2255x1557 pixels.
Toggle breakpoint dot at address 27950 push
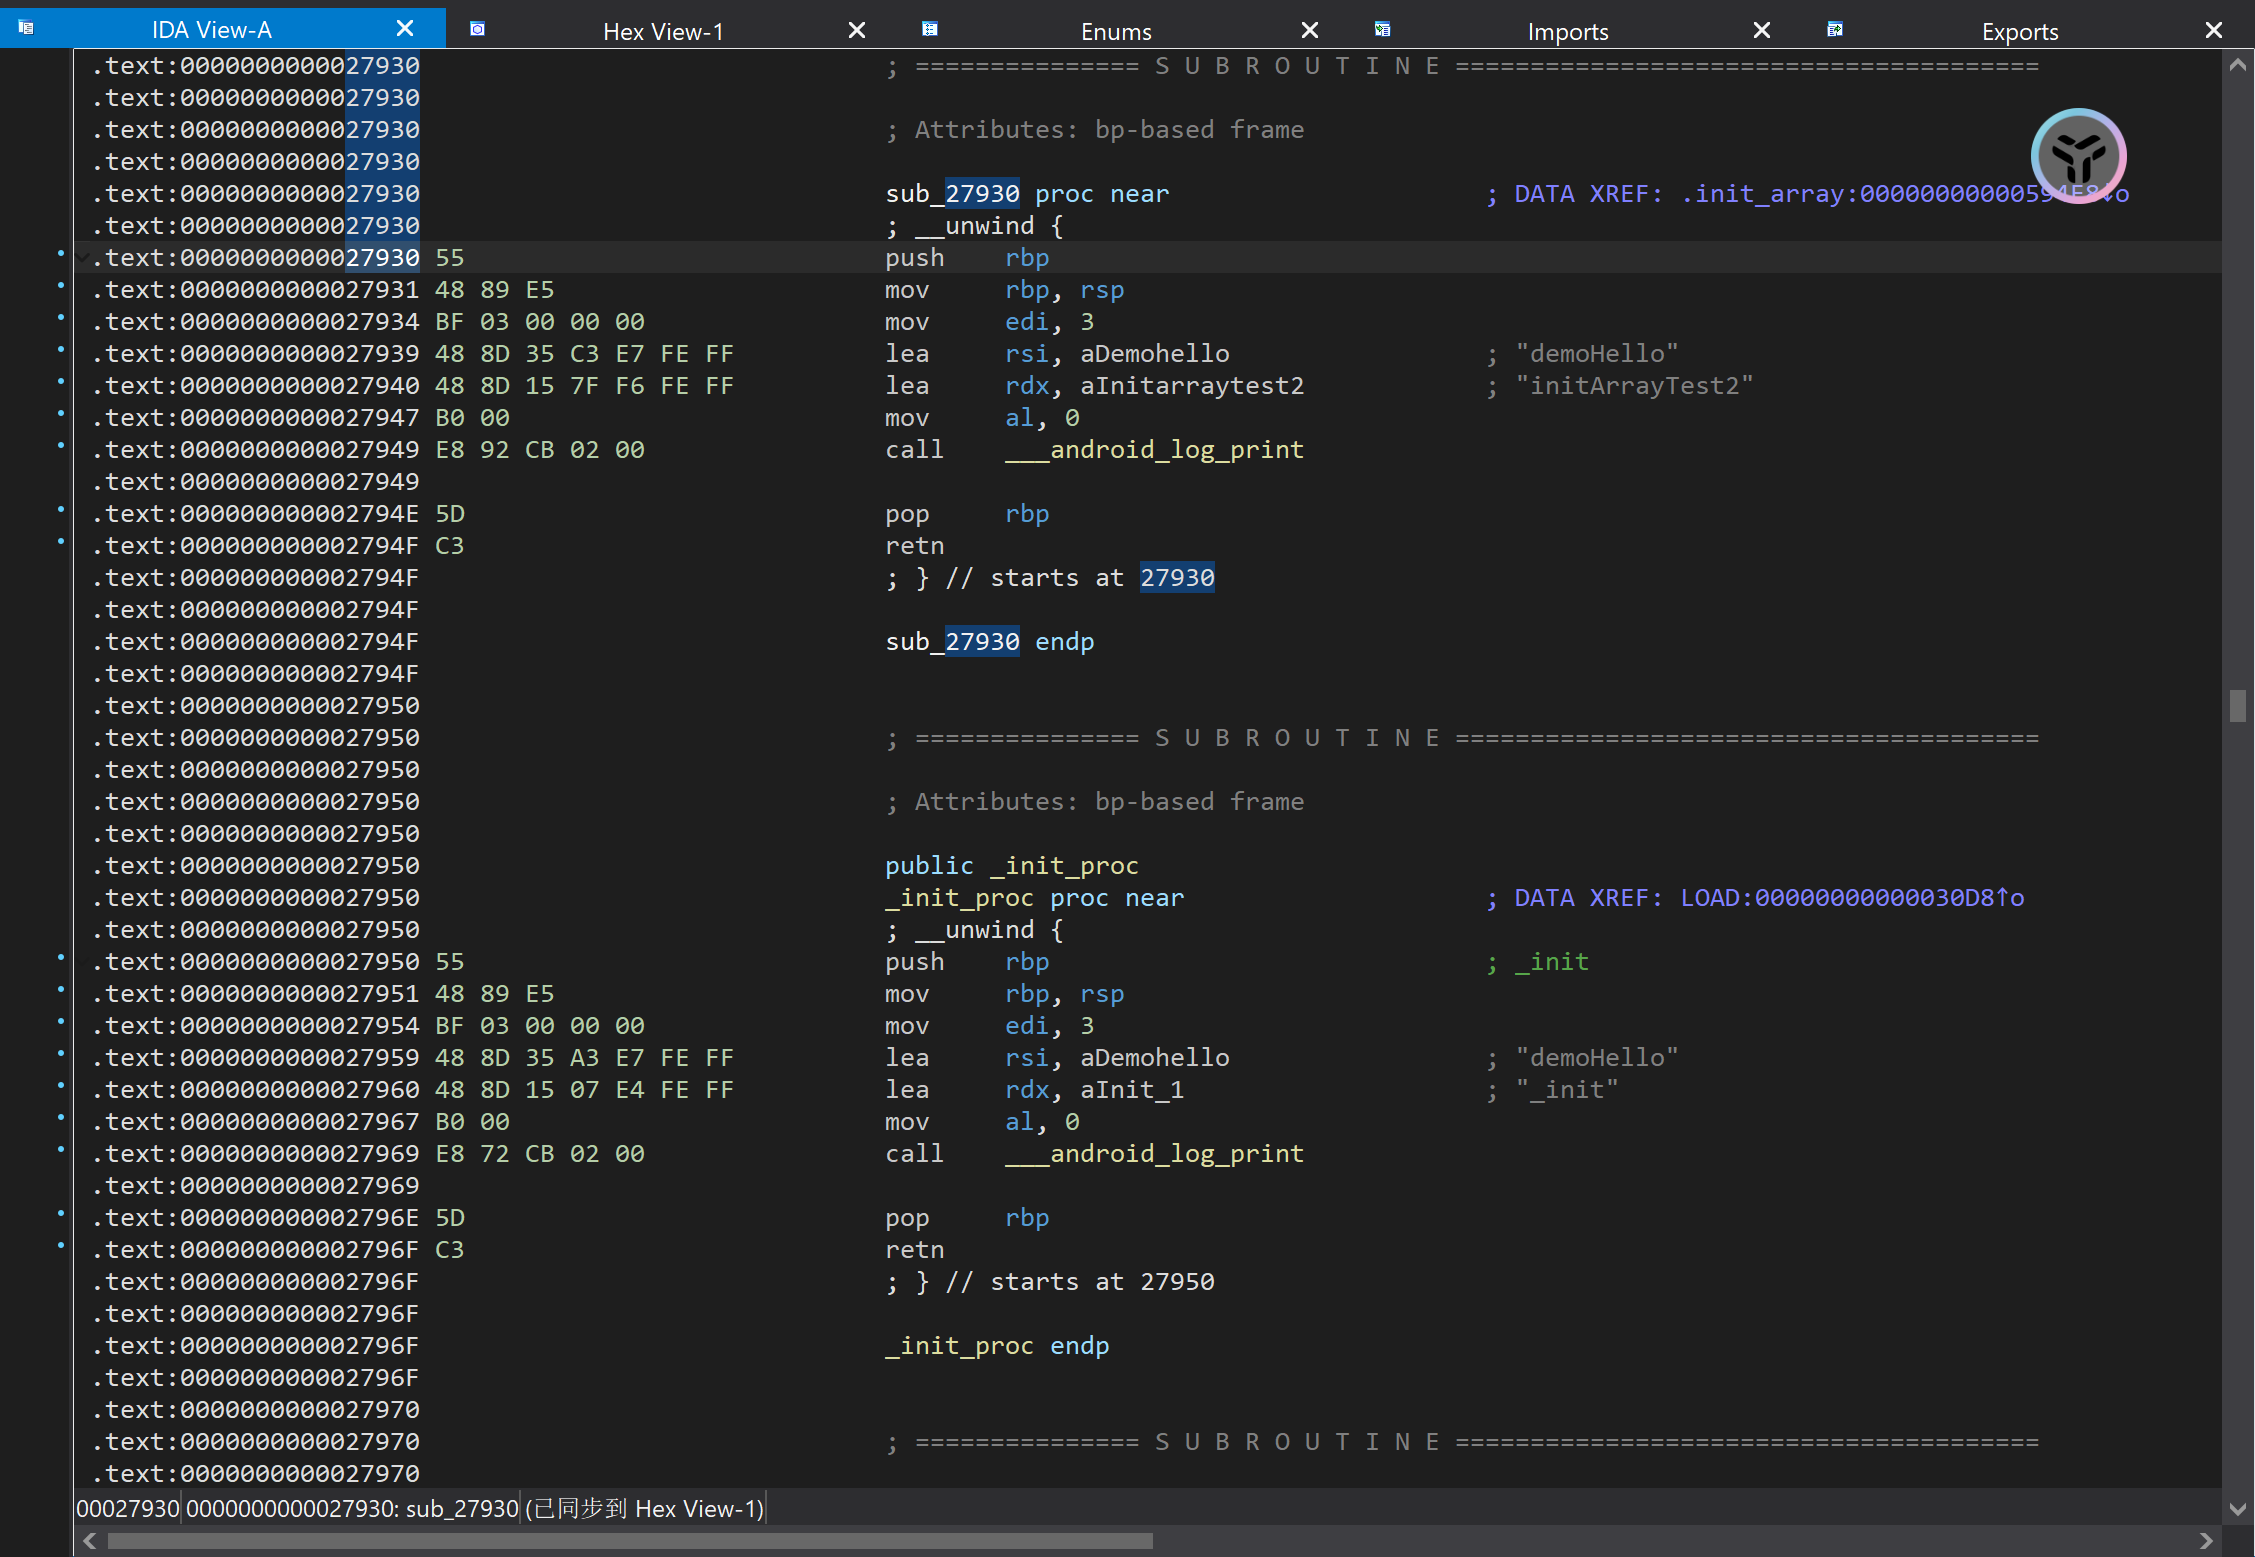(61, 958)
